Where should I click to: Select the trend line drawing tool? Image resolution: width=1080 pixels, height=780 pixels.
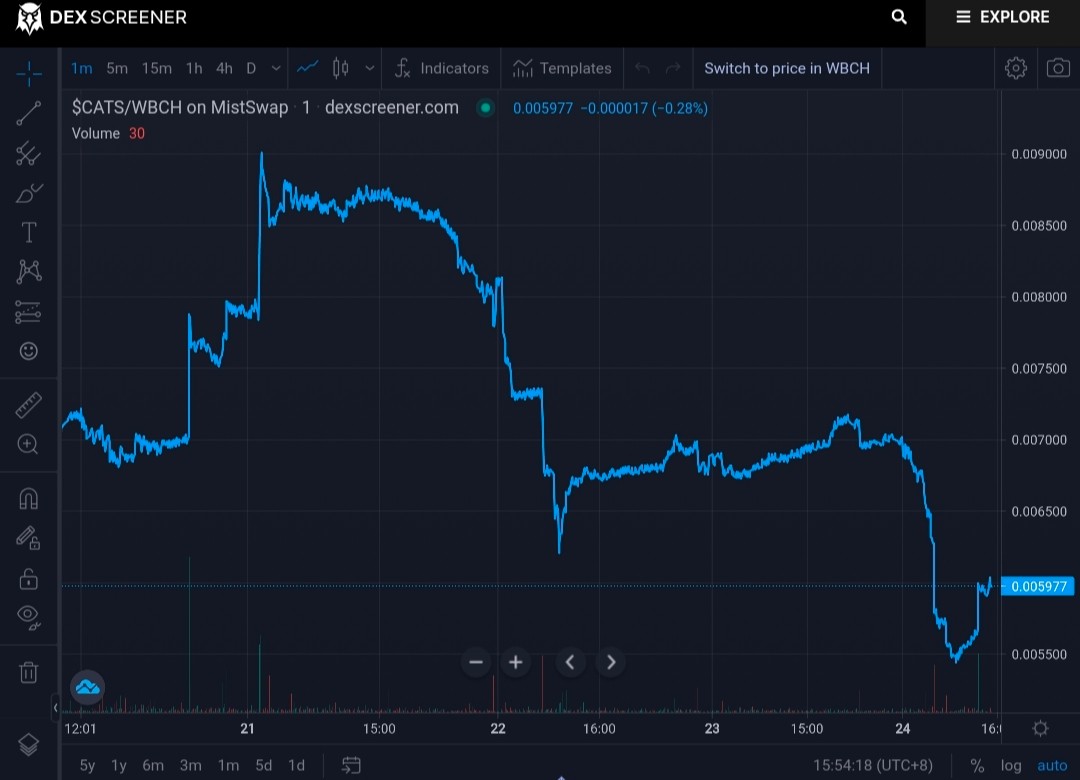coord(28,113)
